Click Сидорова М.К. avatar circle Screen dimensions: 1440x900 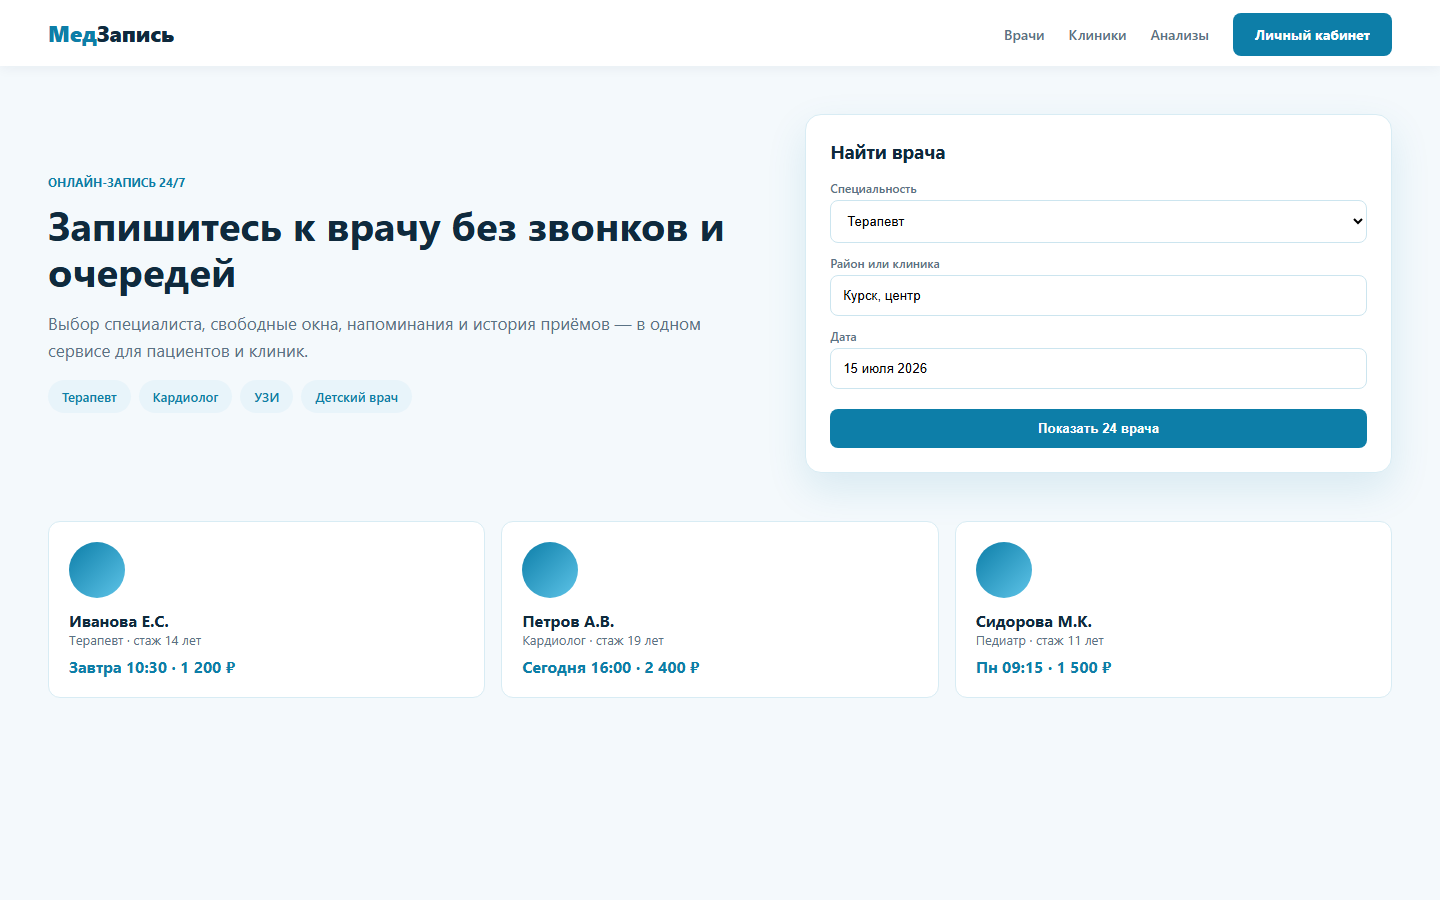point(1004,570)
